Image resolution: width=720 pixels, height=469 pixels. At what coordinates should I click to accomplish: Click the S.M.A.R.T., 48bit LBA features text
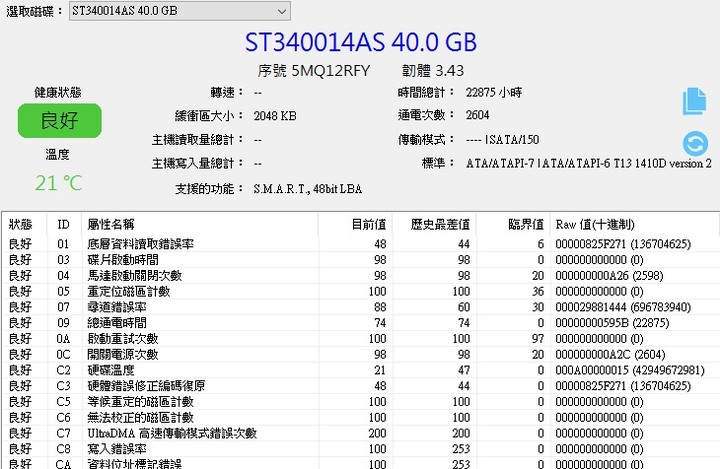point(308,189)
